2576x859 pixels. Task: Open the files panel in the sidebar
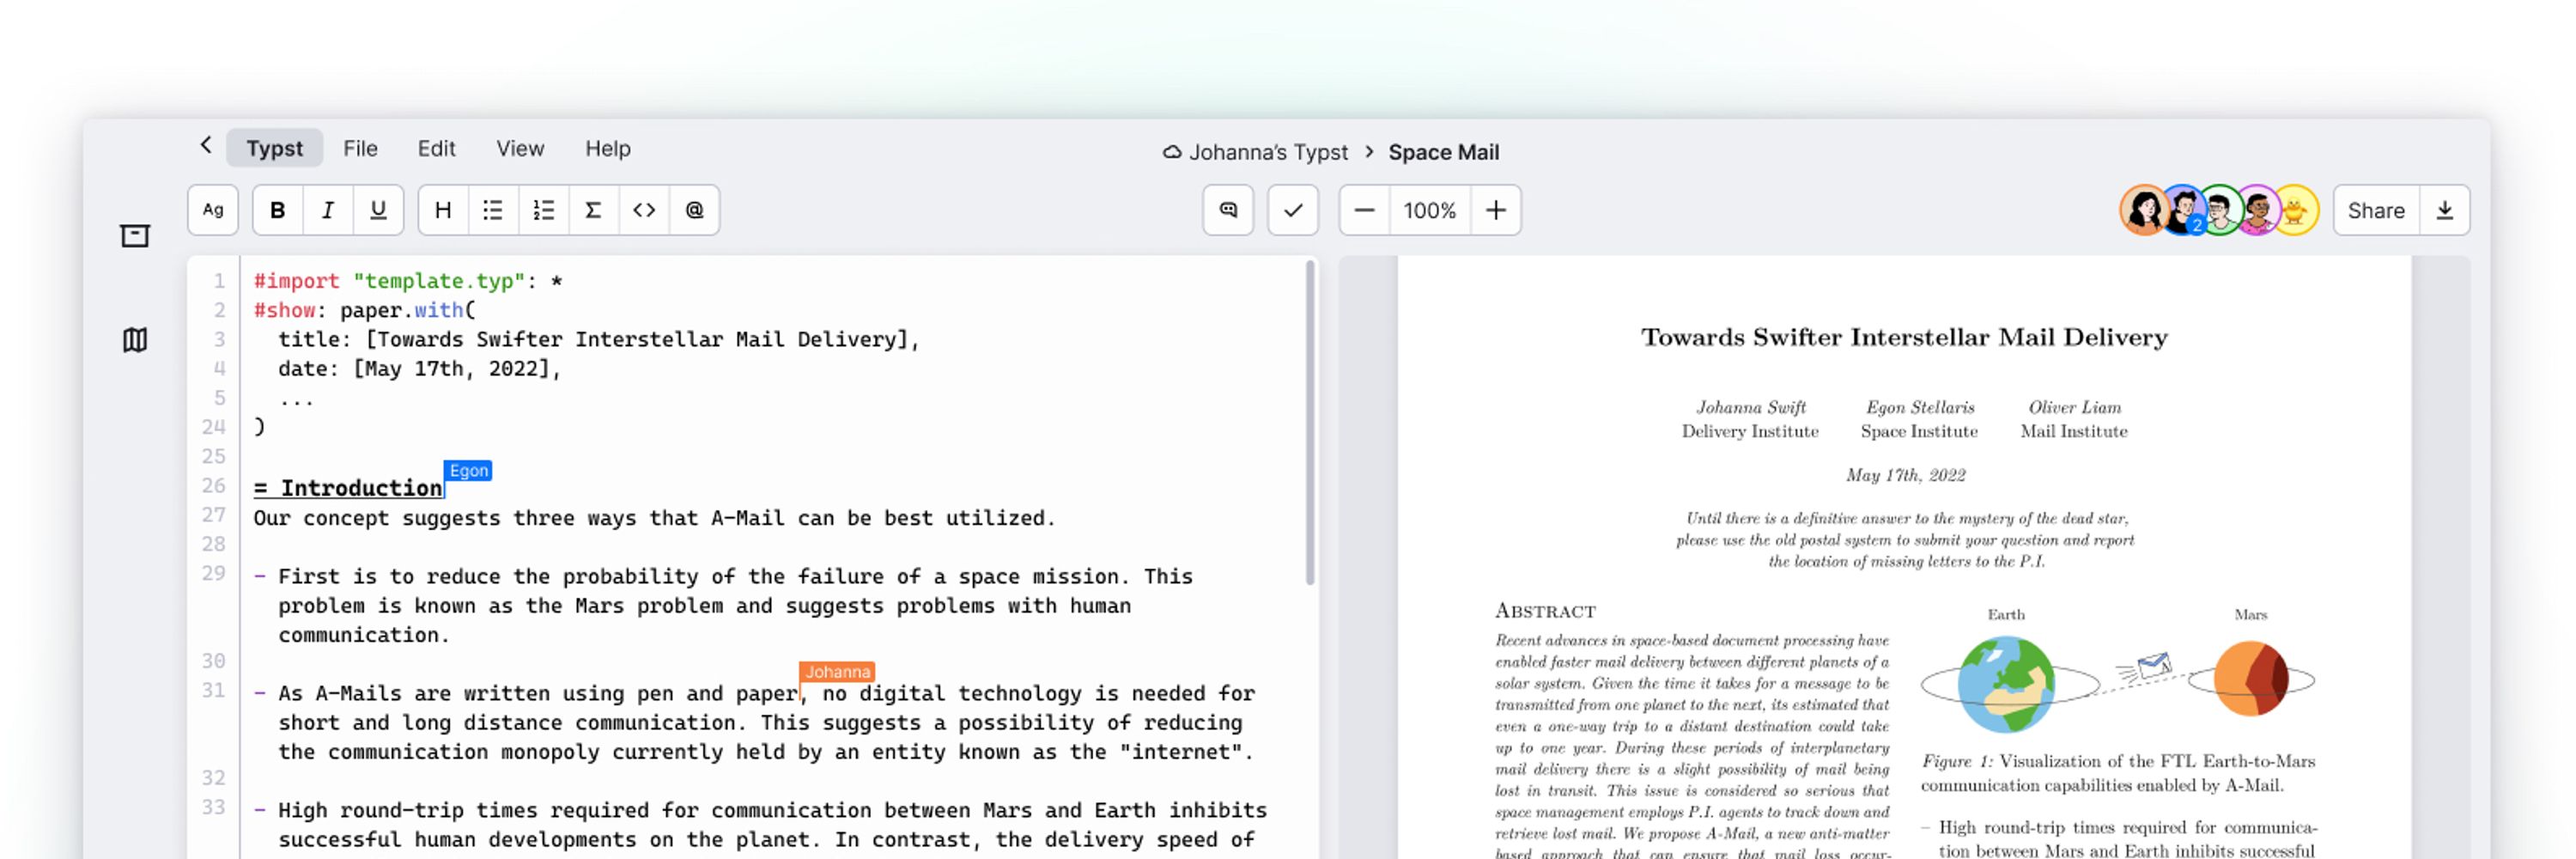click(135, 235)
